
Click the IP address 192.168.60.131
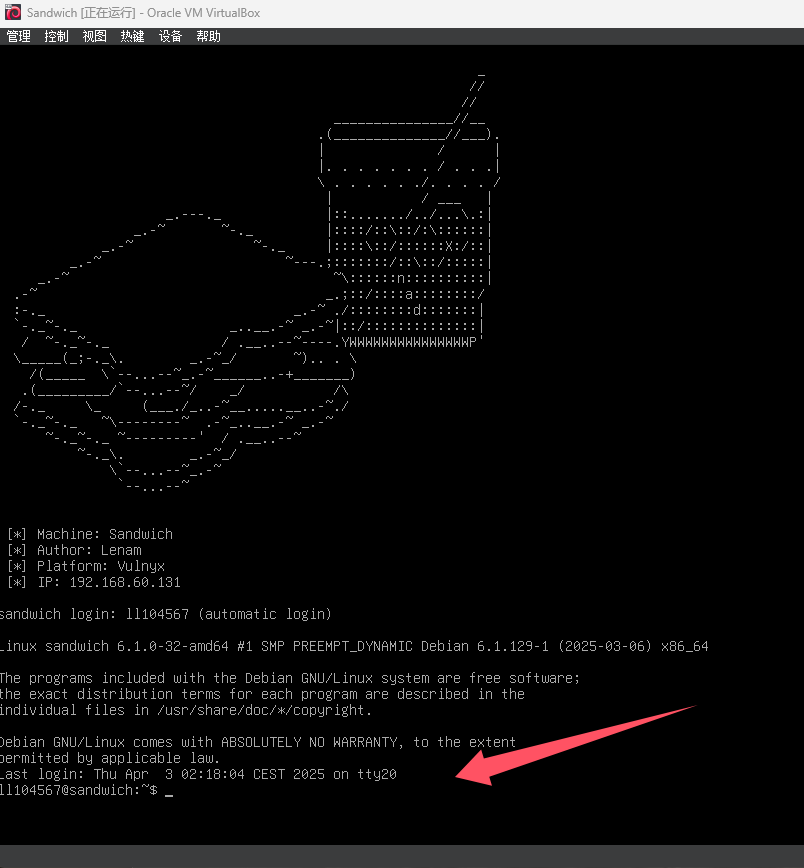point(124,582)
